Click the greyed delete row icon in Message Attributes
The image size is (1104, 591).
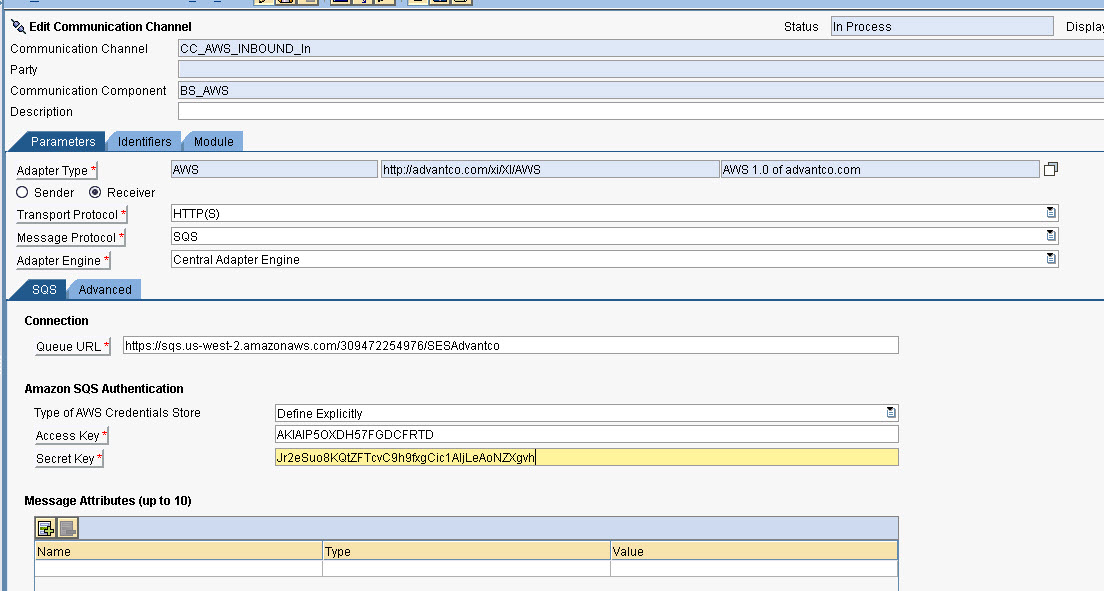67,528
